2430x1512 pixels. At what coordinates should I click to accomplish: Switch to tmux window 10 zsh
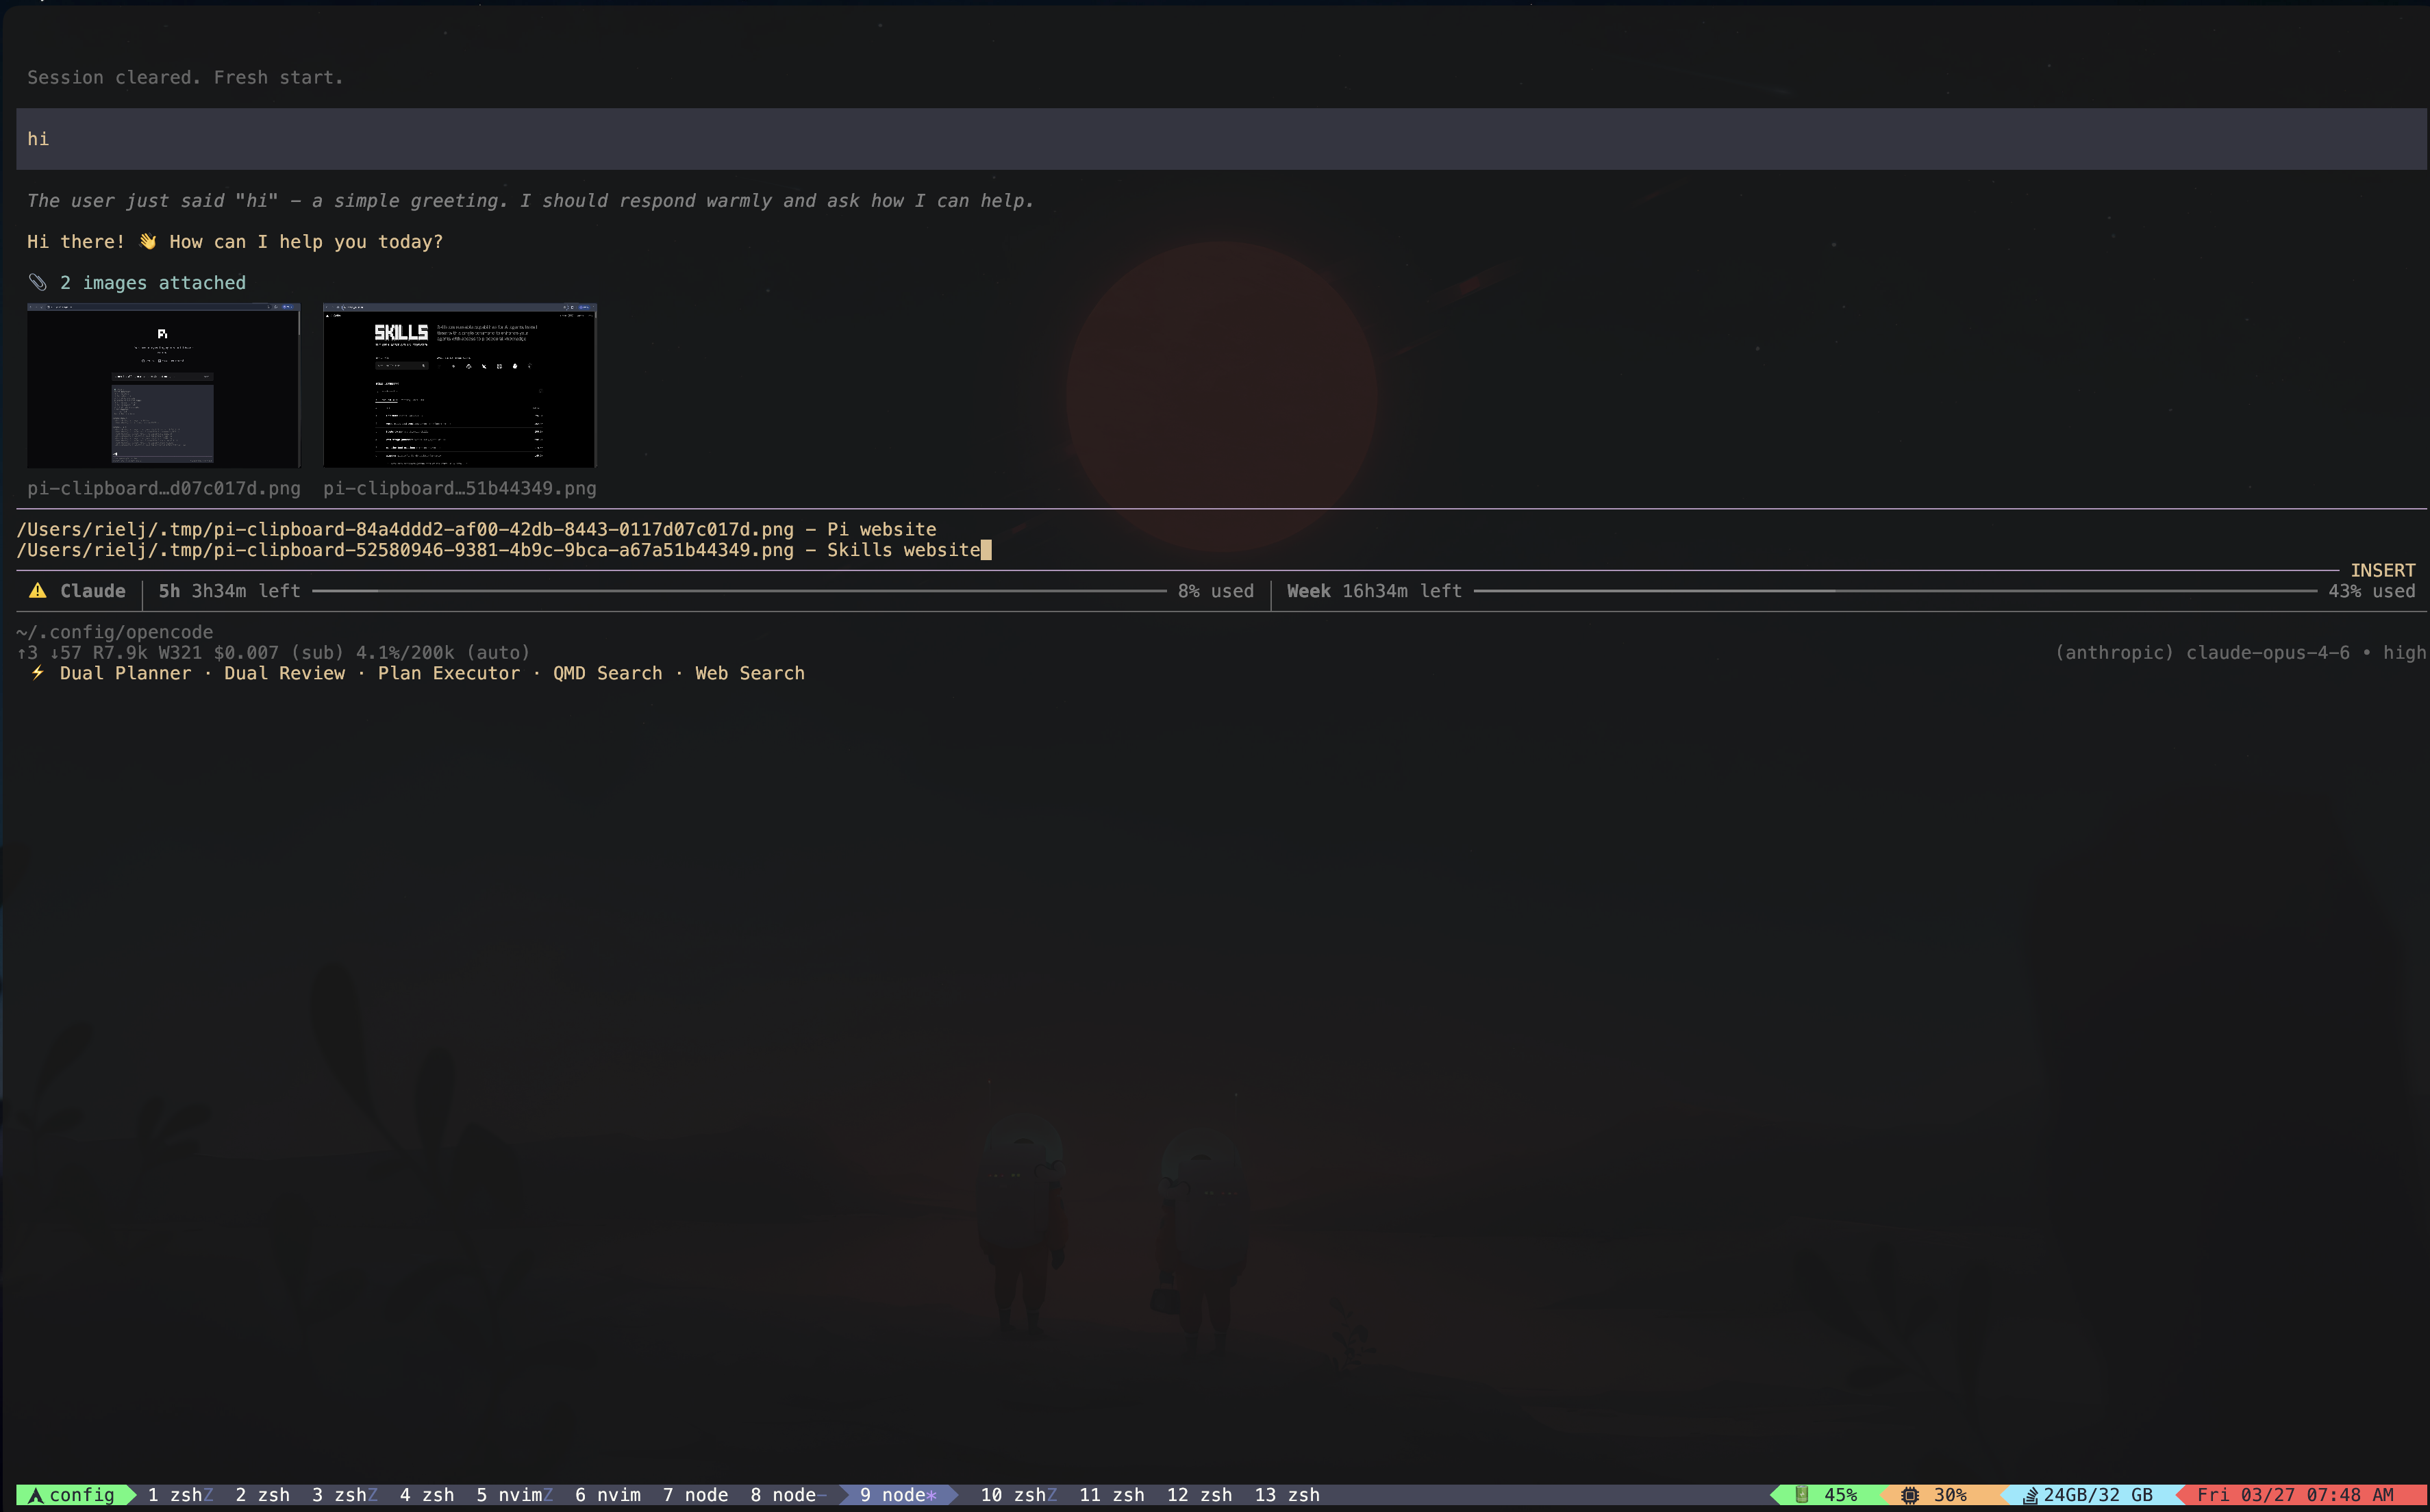coord(1018,1494)
